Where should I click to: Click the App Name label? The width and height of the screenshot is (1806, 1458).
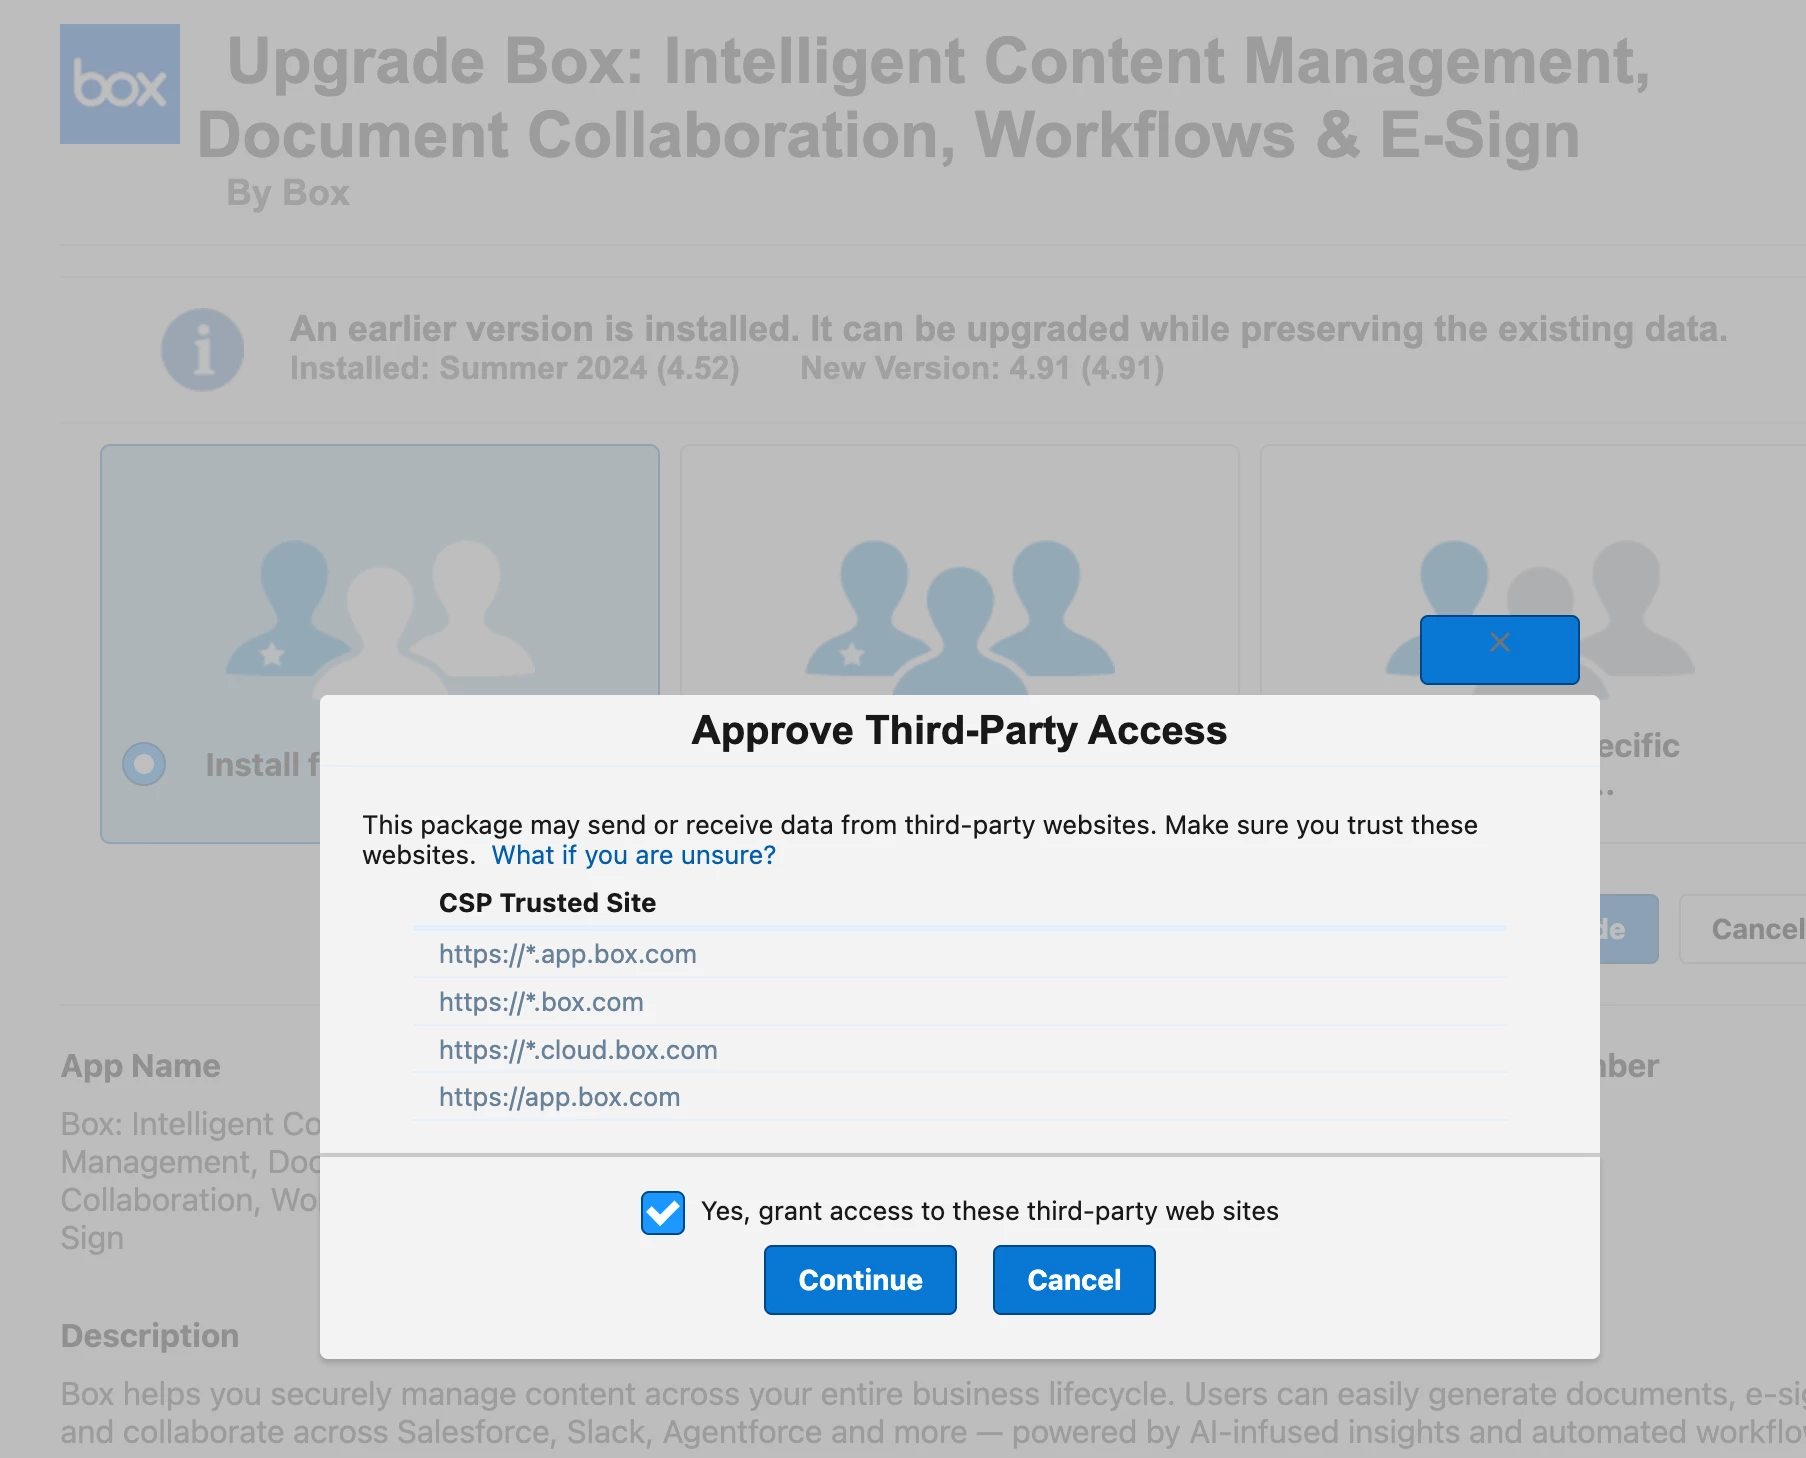(x=141, y=1066)
